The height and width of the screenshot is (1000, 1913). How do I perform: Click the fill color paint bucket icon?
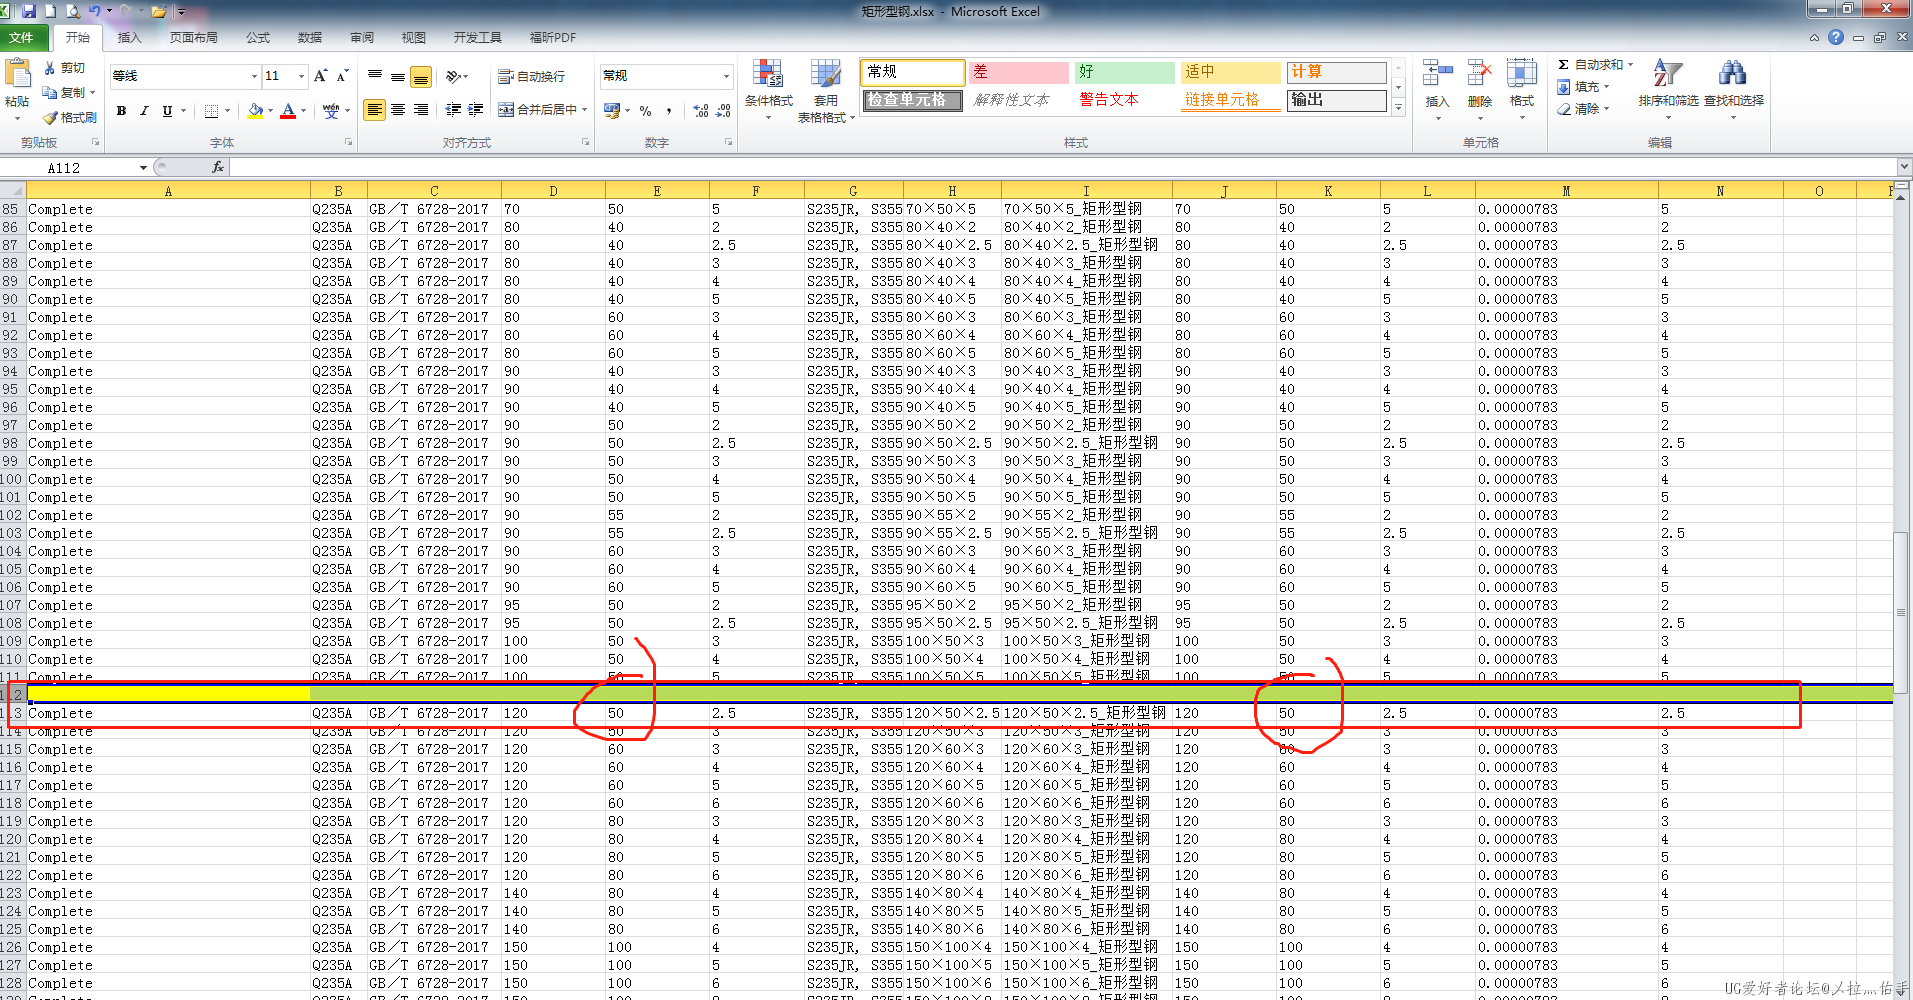256,111
